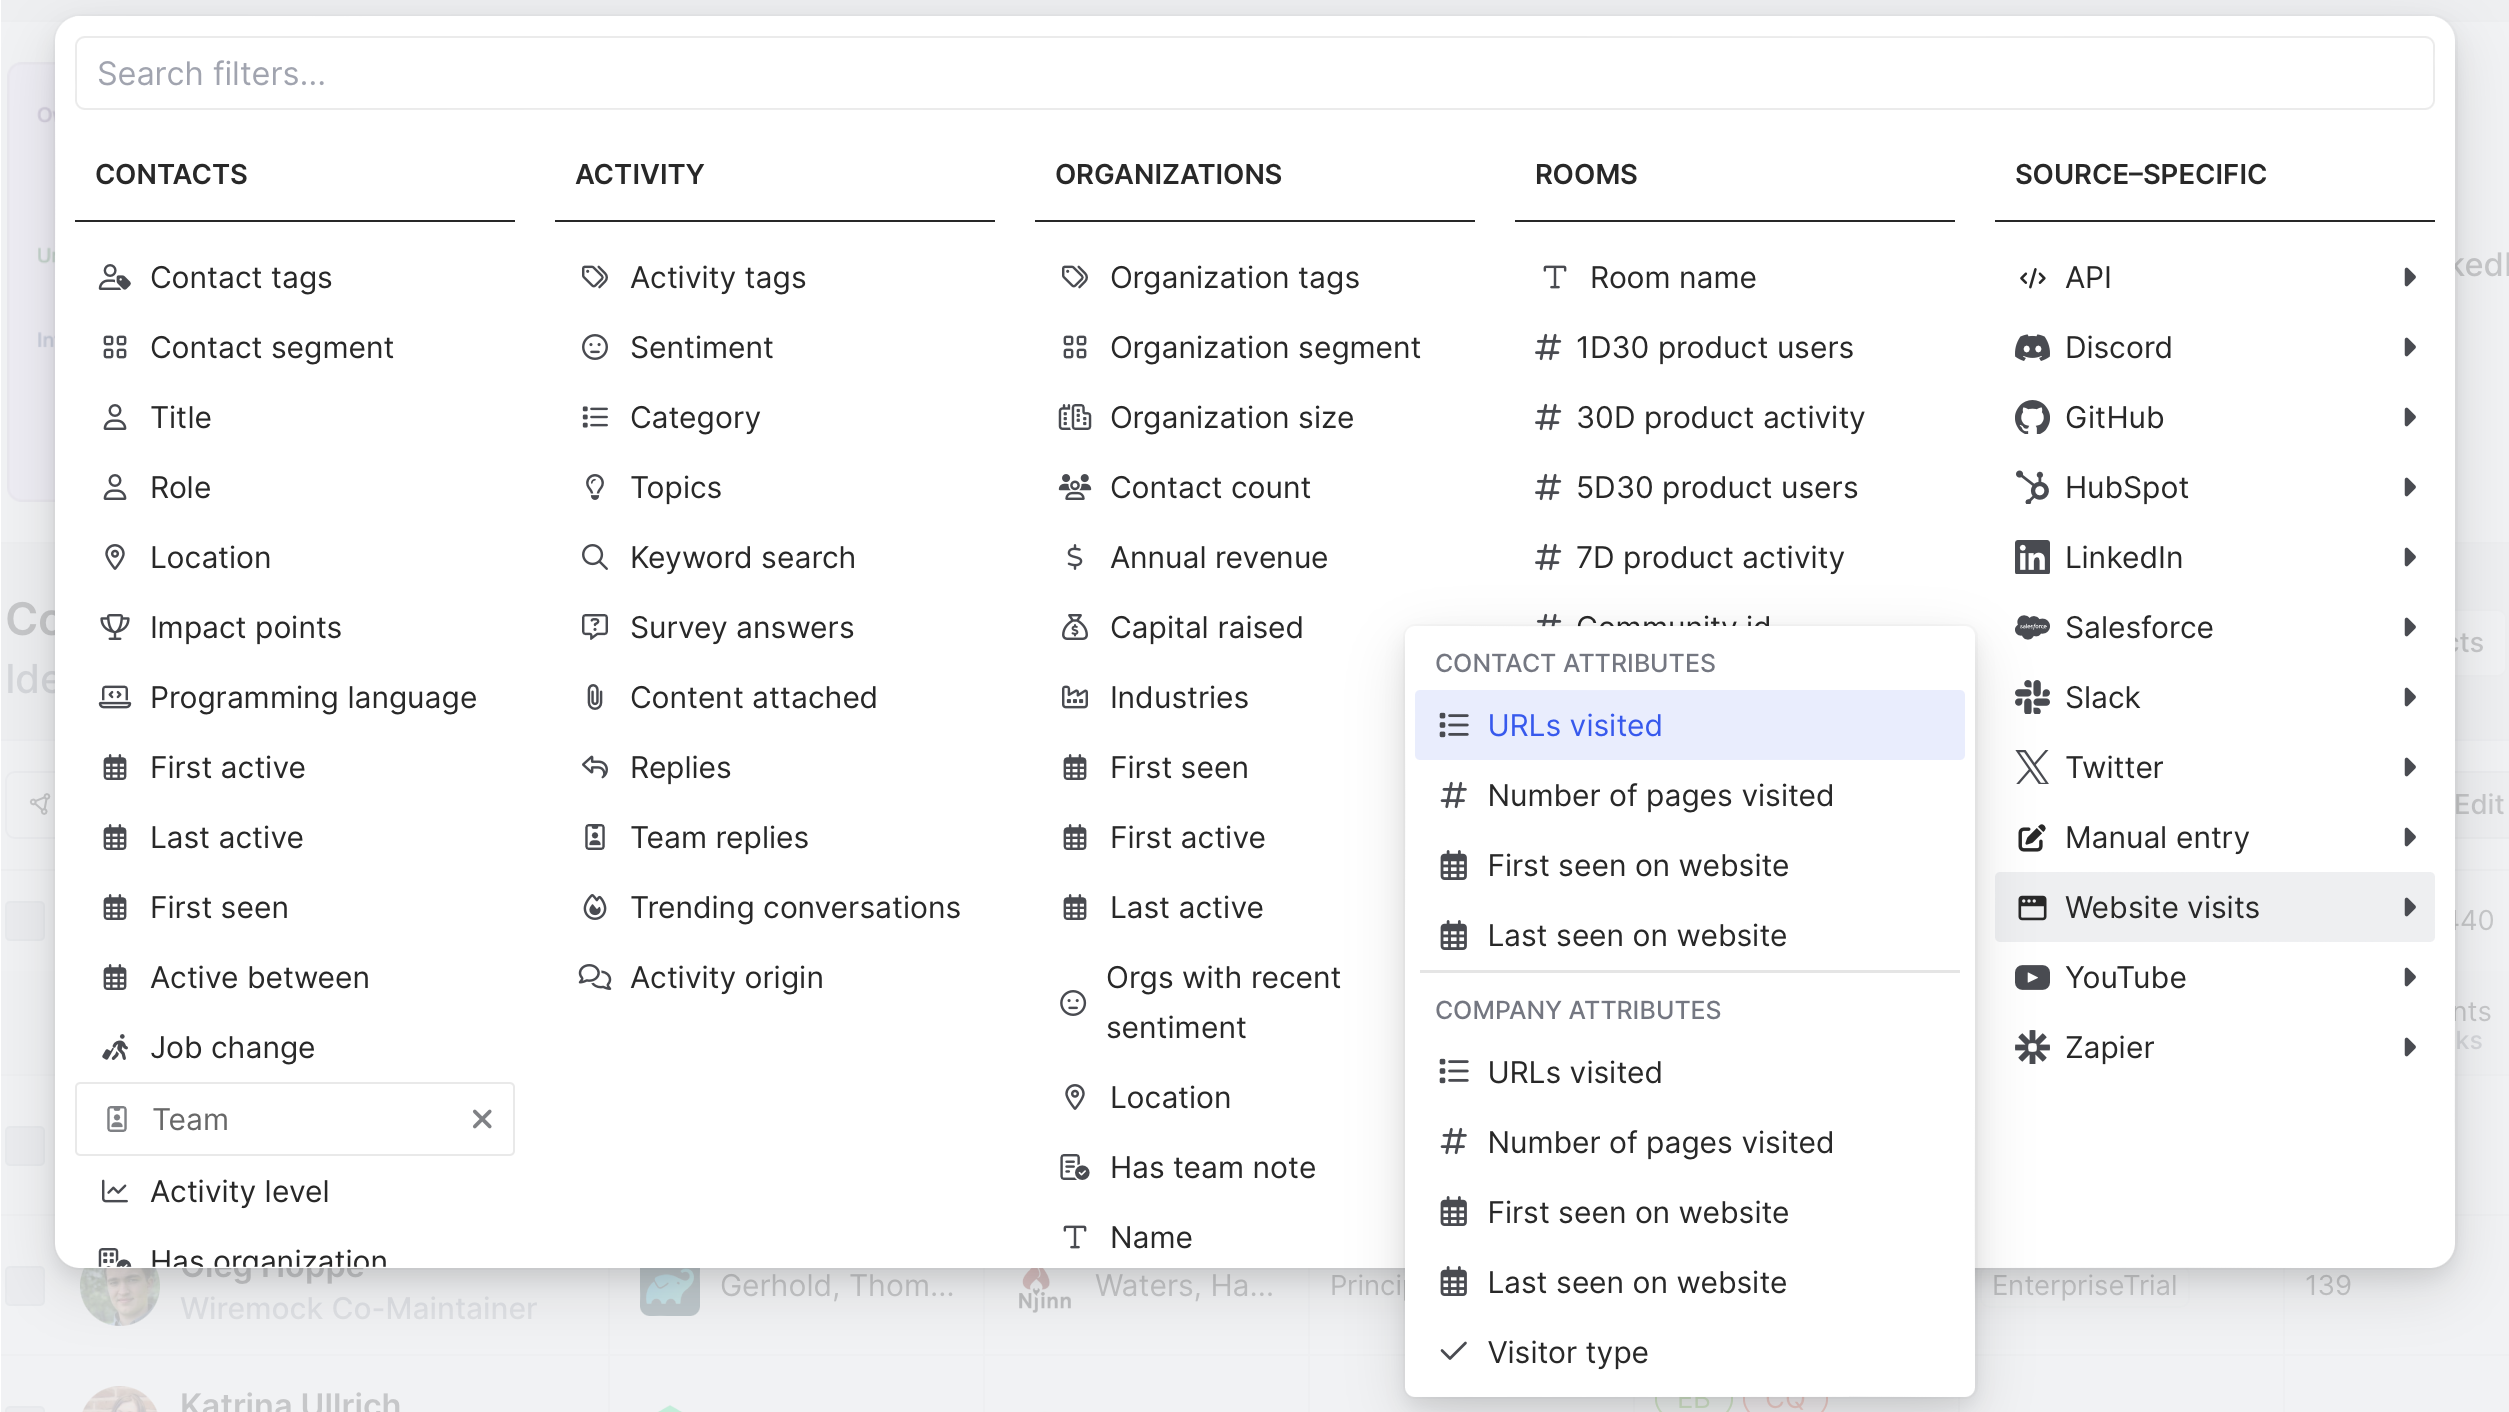The image size is (2509, 1412).
Task: Click the Impact points trophy icon
Action: (115, 628)
